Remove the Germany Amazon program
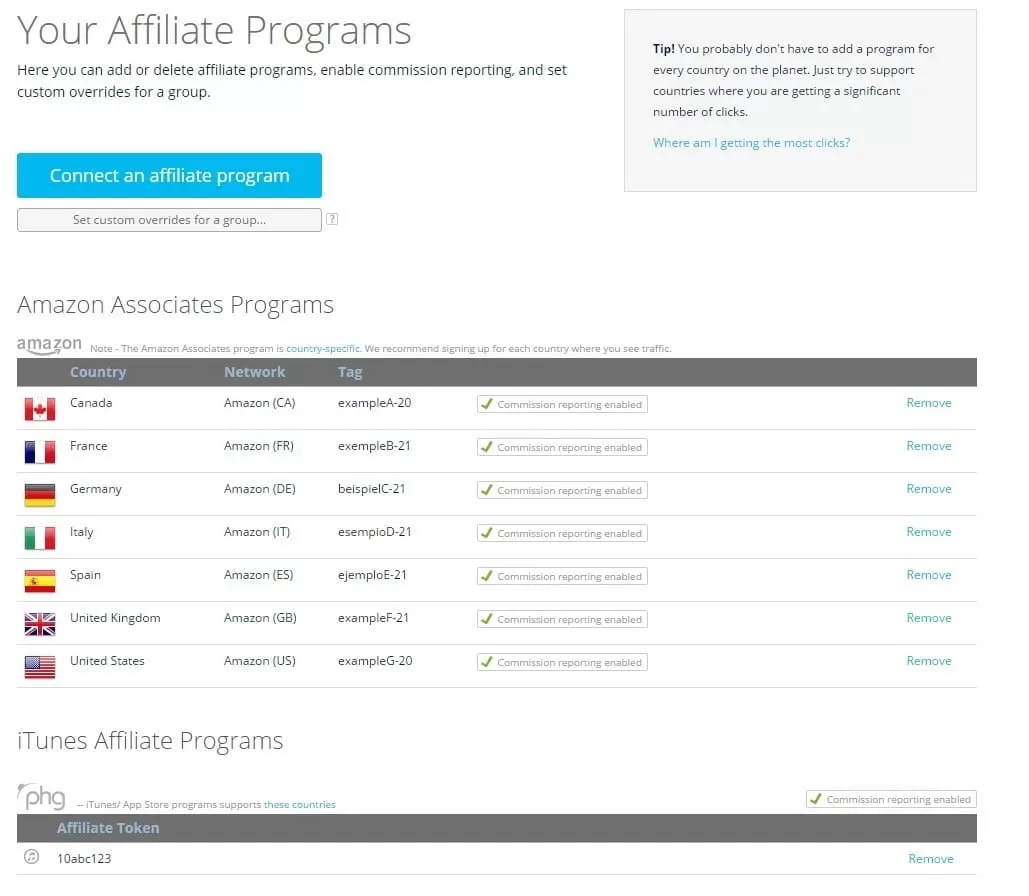Image resolution: width=1029 pixels, height=896 pixels. coord(929,489)
